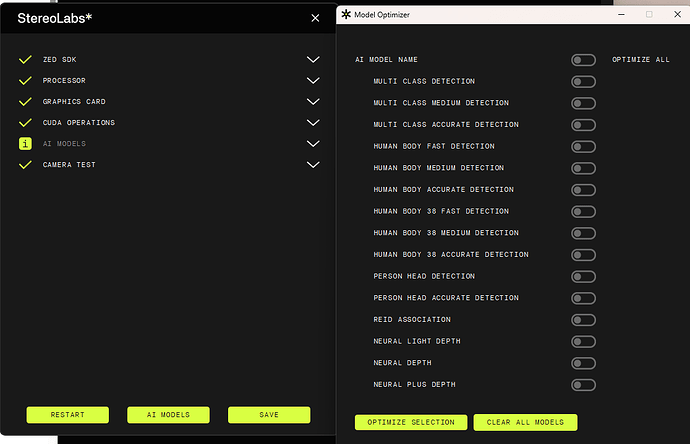Expand the Graphics Card section
This screenshot has height=444, width=690.
(x=313, y=102)
